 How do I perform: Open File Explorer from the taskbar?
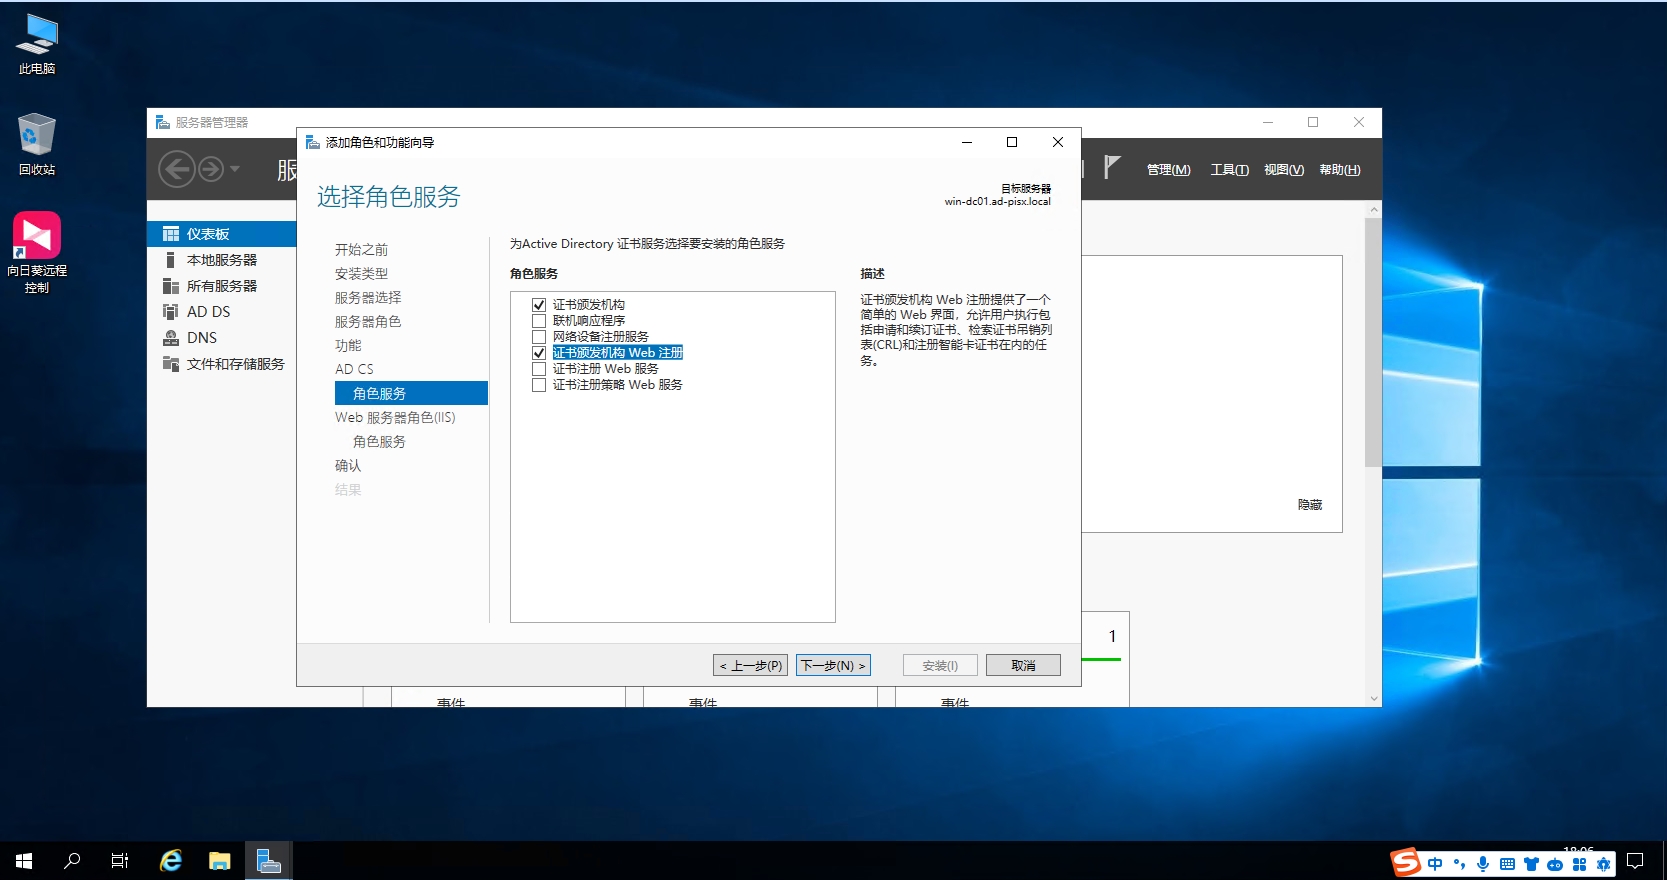pos(219,861)
